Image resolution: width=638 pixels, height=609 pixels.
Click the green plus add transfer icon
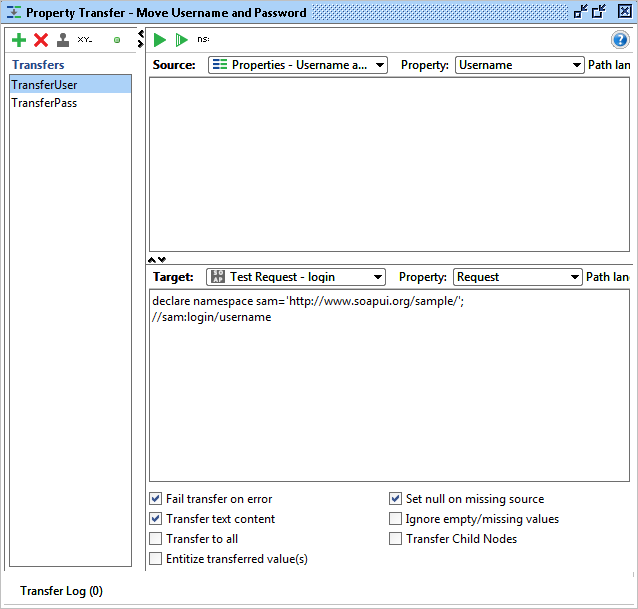(19, 40)
